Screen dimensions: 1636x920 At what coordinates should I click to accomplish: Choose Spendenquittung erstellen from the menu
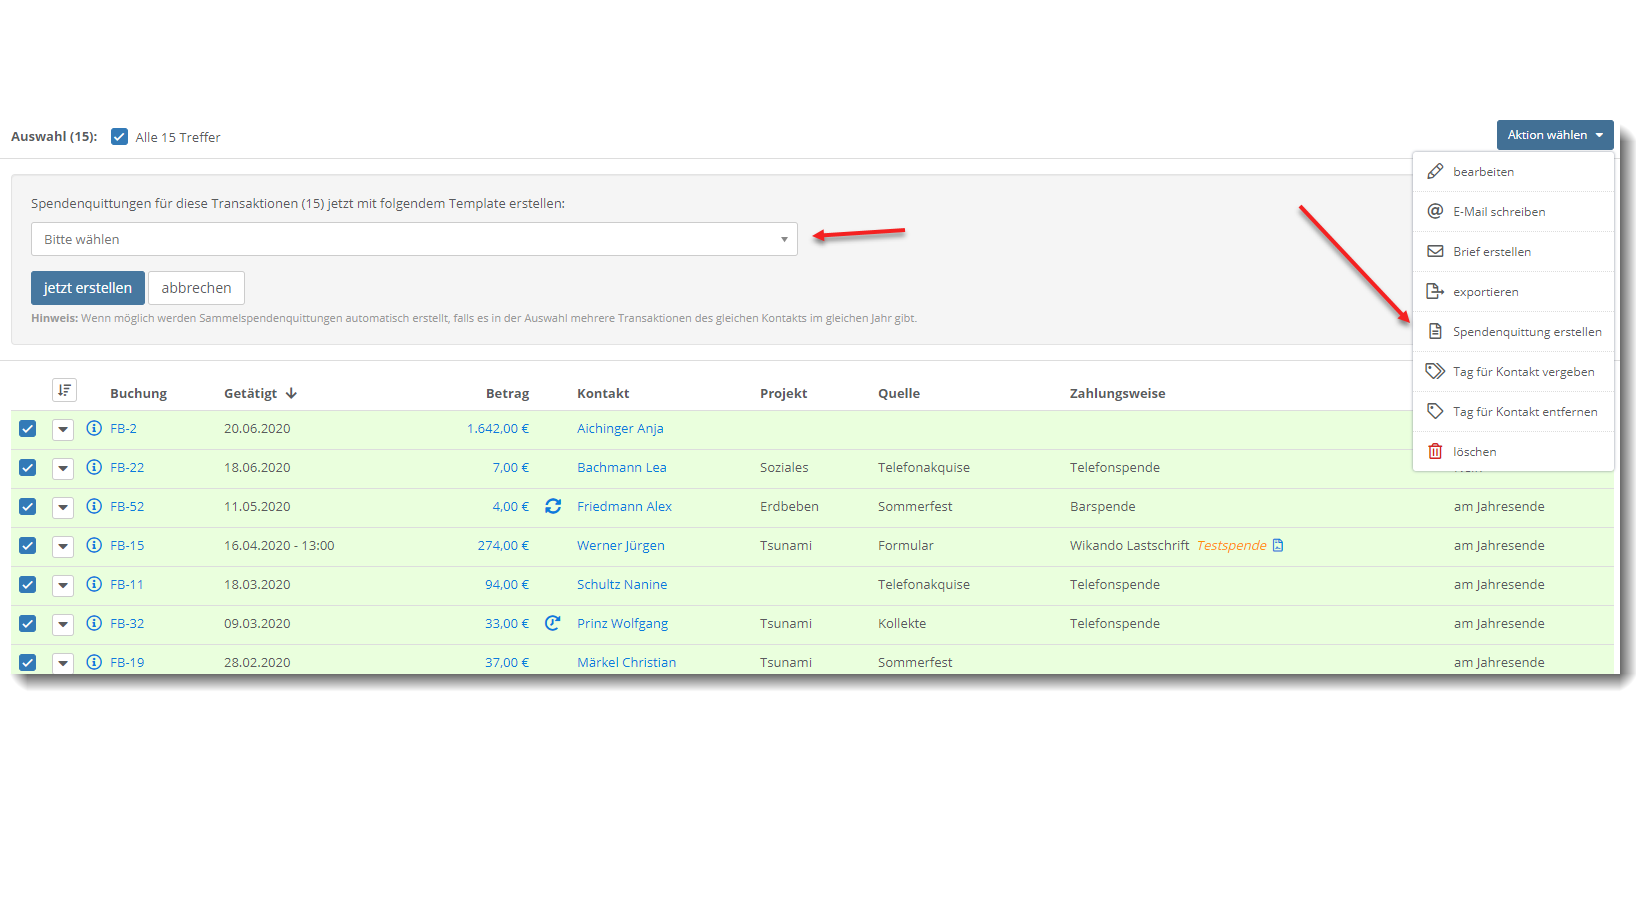tap(1527, 331)
